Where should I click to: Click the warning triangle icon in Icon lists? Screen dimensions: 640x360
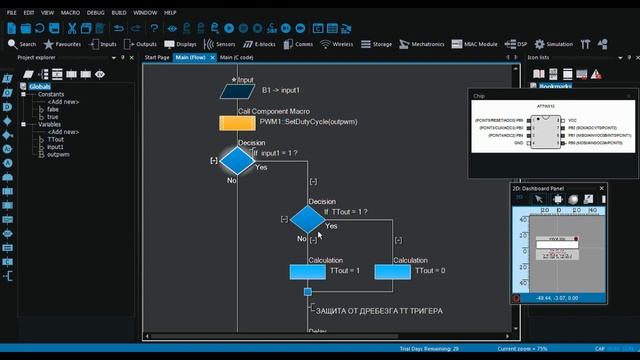click(x=596, y=74)
